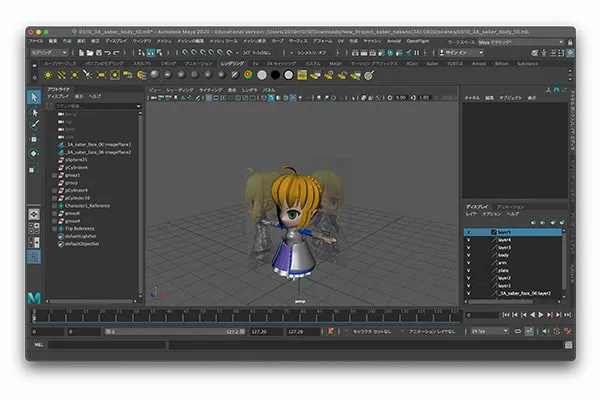600x400 pixels.
Task: Toggle visibility V of layer5
Action: pos(468,232)
